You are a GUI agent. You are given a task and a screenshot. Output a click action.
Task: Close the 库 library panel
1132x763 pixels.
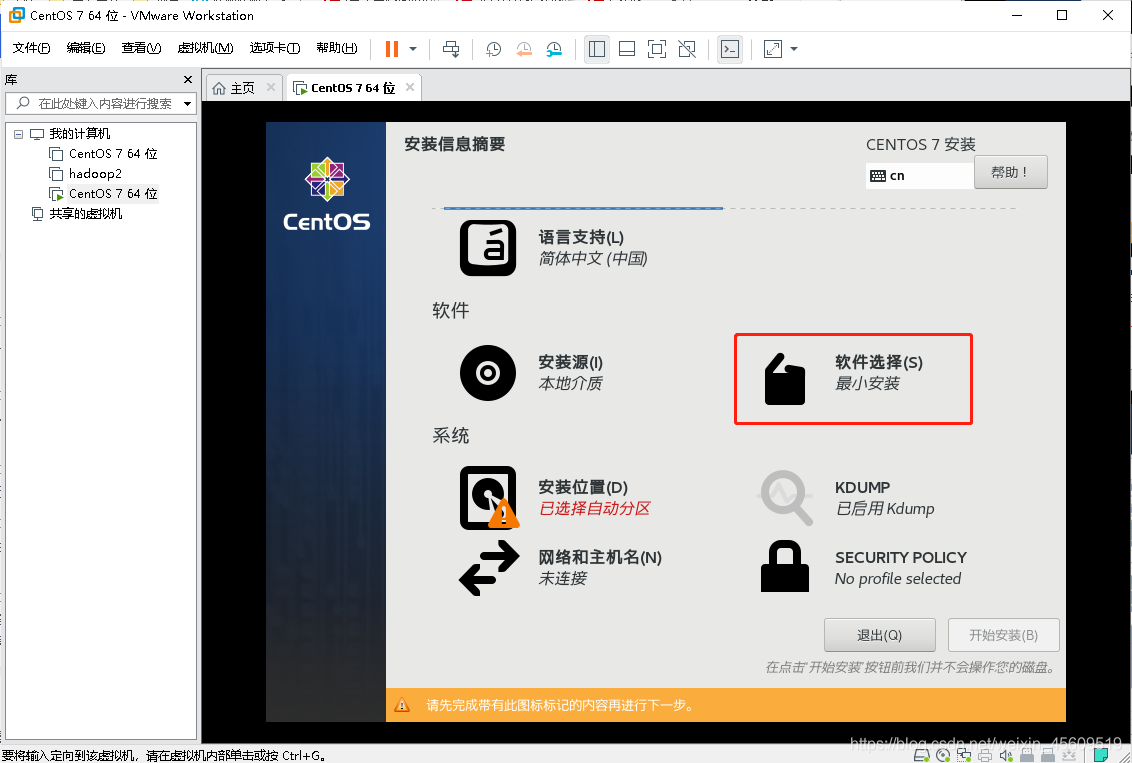tap(188, 79)
